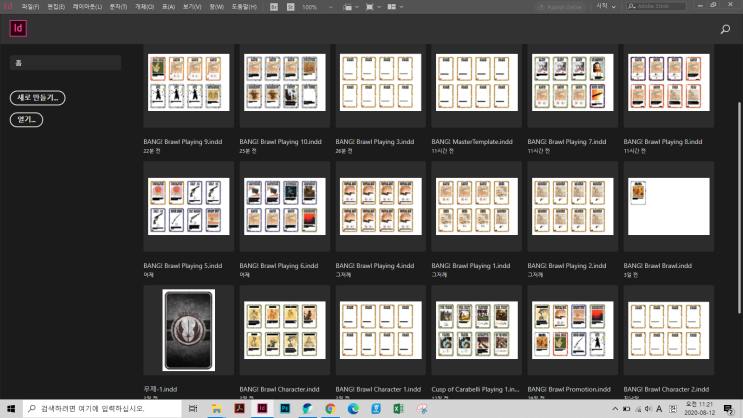
Task: Open BANG! Brawl Playing 7.indd thumbnail
Action: pyautogui.click(x=572, y=82)
